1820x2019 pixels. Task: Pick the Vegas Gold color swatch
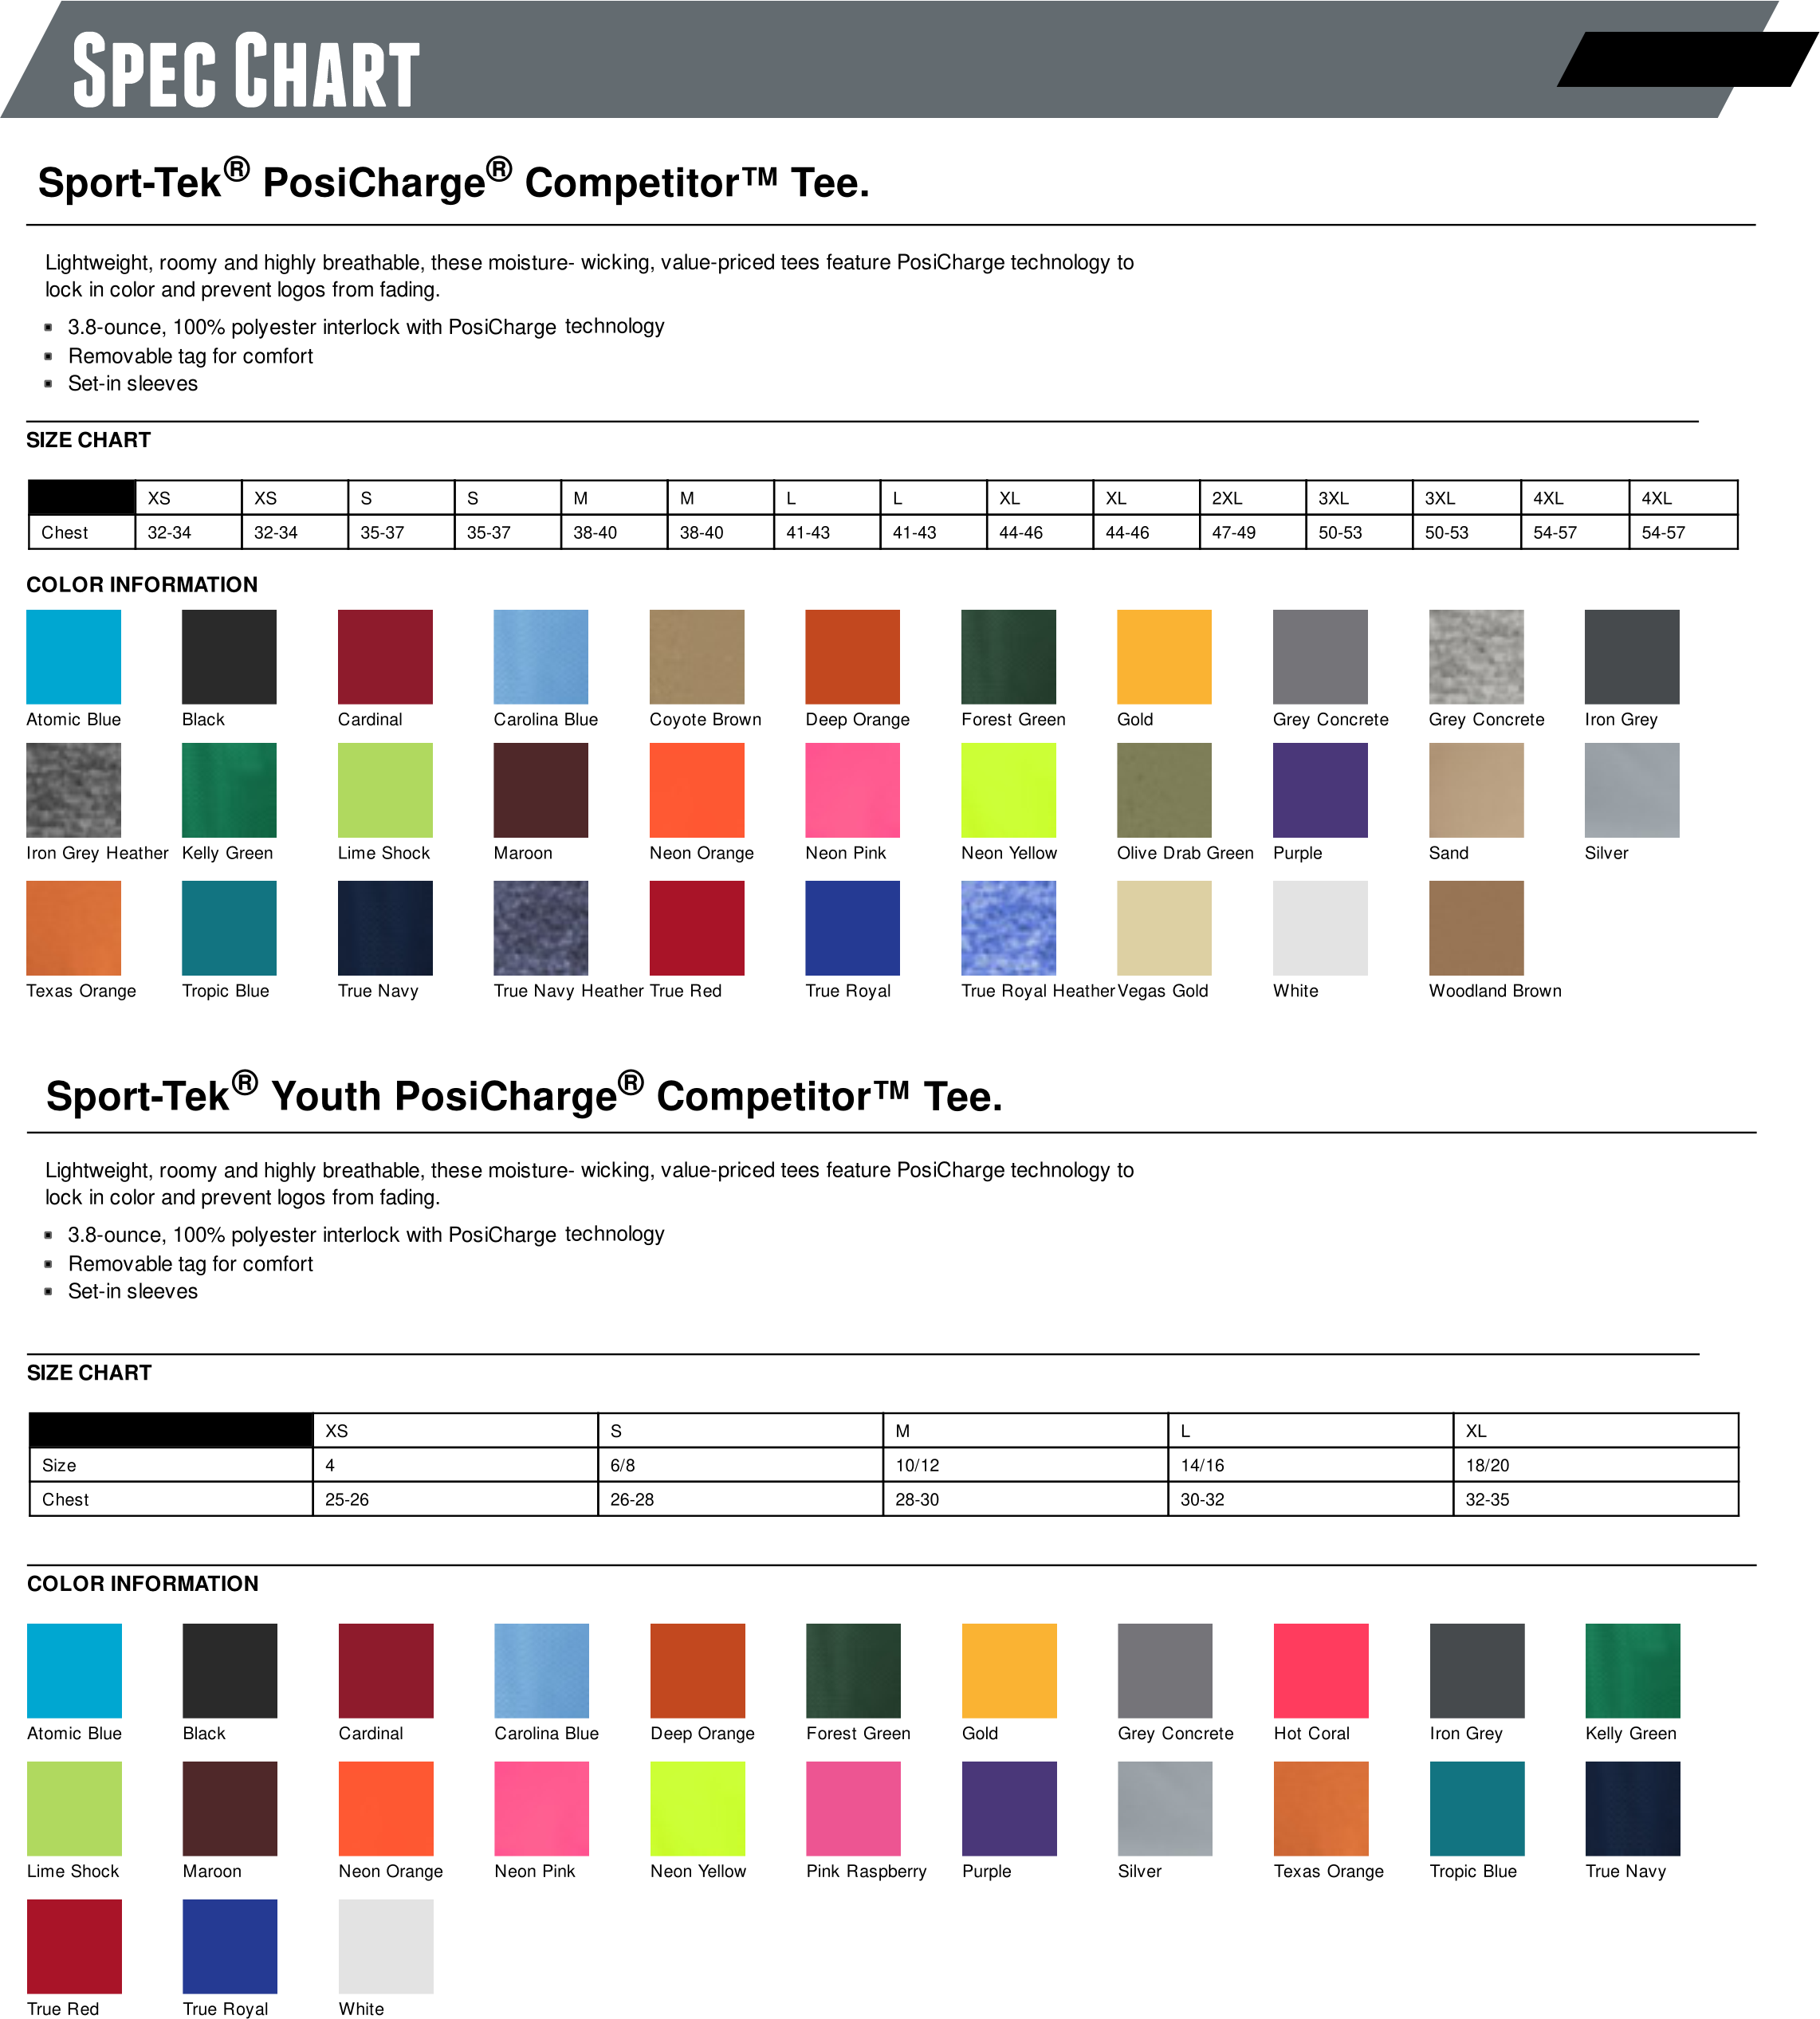(1164, 928)
